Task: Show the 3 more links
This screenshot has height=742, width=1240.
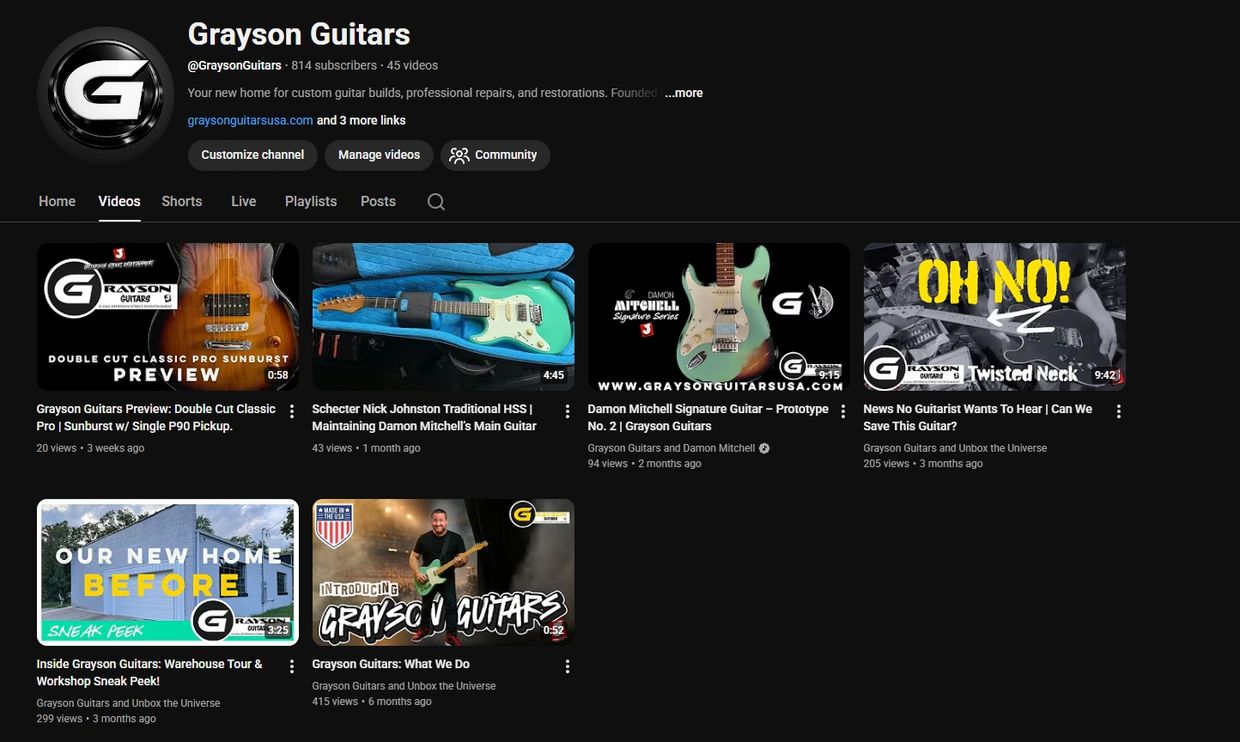Action: tap(361, 120)
